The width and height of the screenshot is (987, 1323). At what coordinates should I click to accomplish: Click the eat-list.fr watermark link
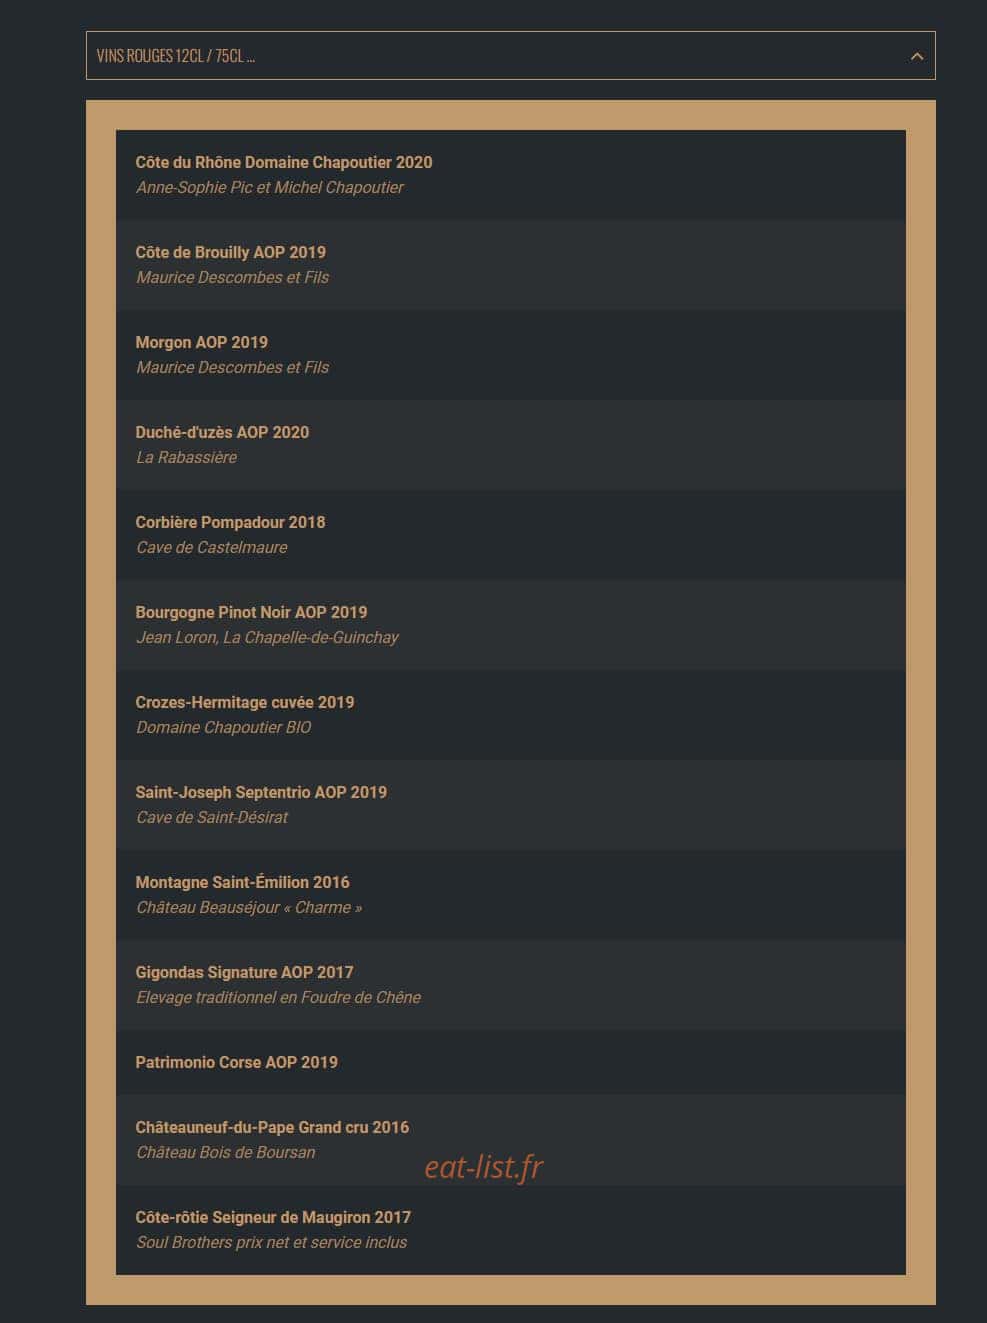484,1167
